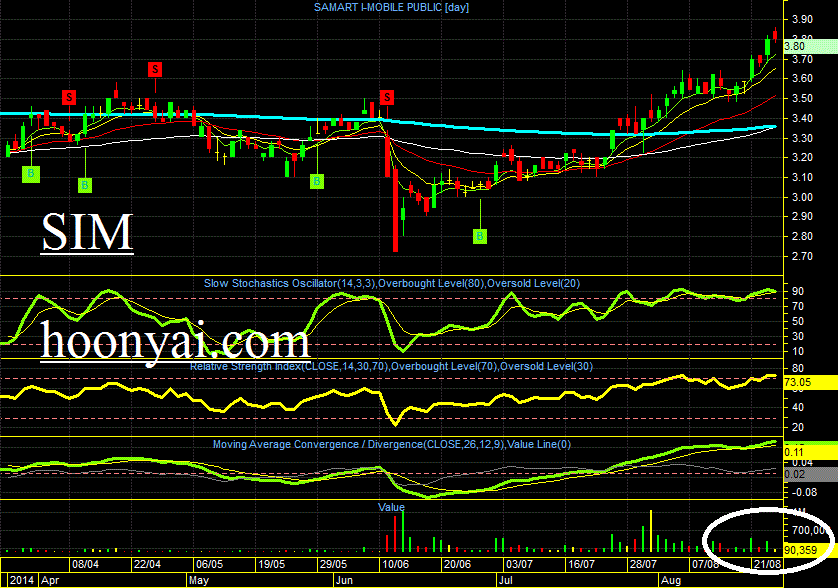
Task: Click the 3.00 price axis label
Action: pyautogui.click(x=802, y=197)
